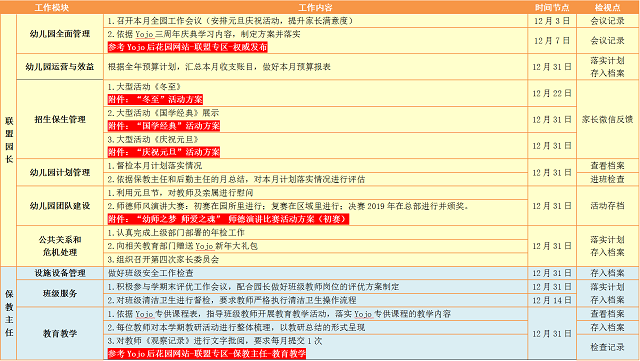640x361 pixels.
Task: Select the date cell 12月14日
Action: pyautogui.click(x=552, y=300)
